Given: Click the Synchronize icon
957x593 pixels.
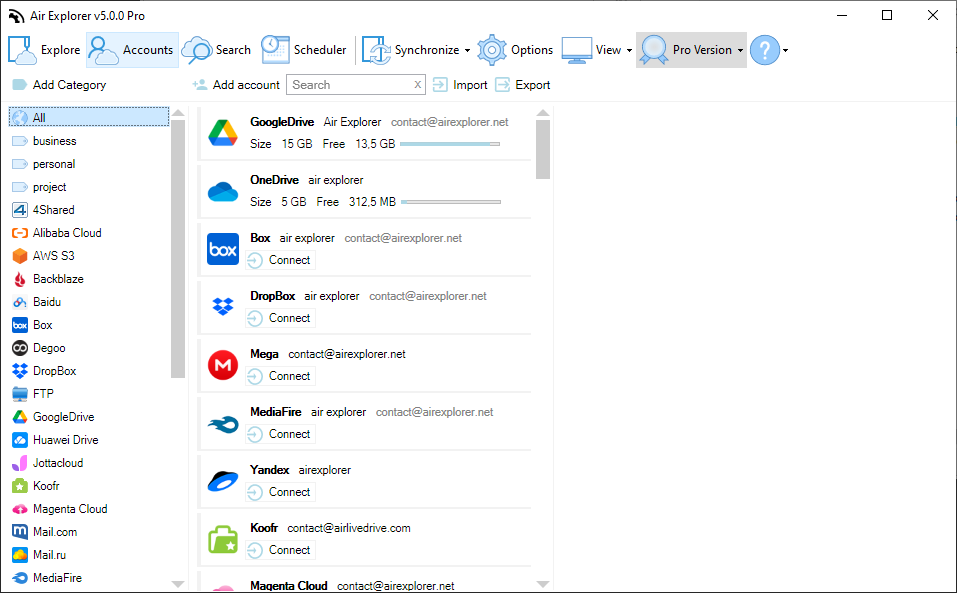Looking at the screenshot, I should tap(376, 50).
